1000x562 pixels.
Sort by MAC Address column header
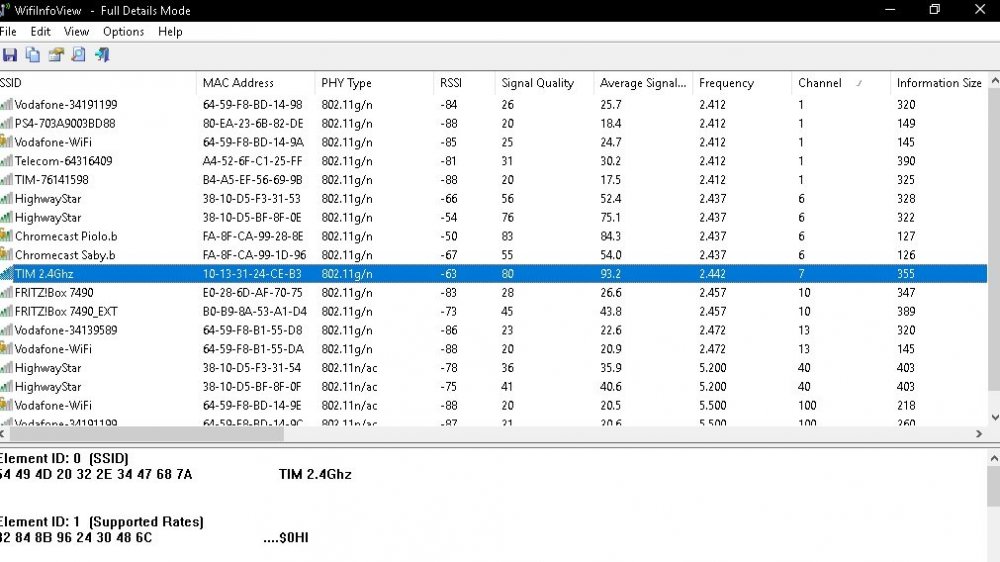(x=255, y=83)
